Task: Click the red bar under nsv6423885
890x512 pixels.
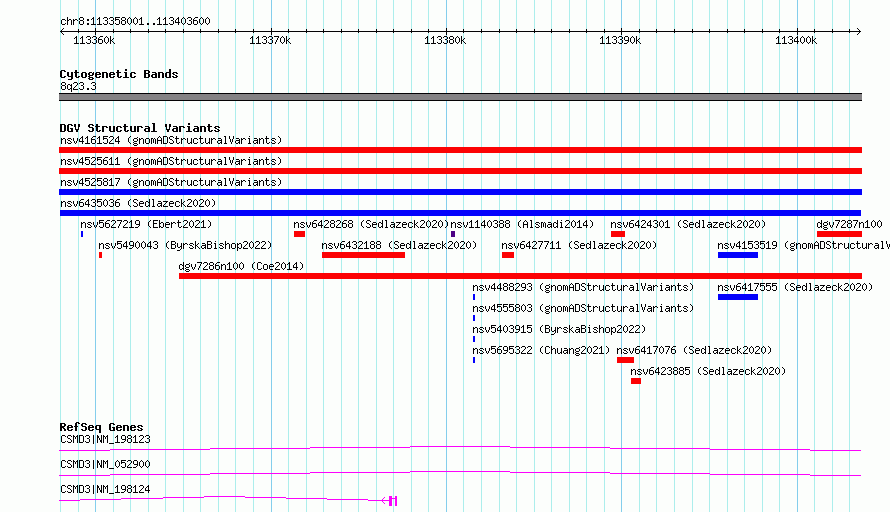Action: (636, 381)
